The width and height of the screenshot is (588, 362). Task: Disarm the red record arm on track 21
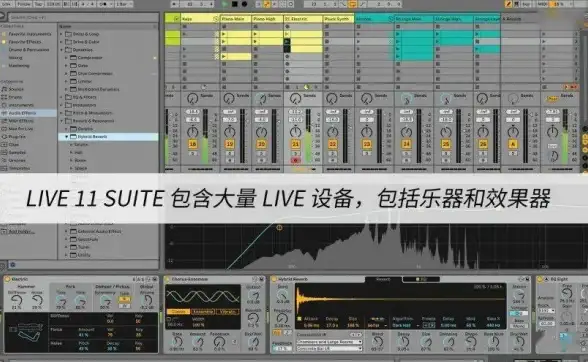[x=295, y=161]
